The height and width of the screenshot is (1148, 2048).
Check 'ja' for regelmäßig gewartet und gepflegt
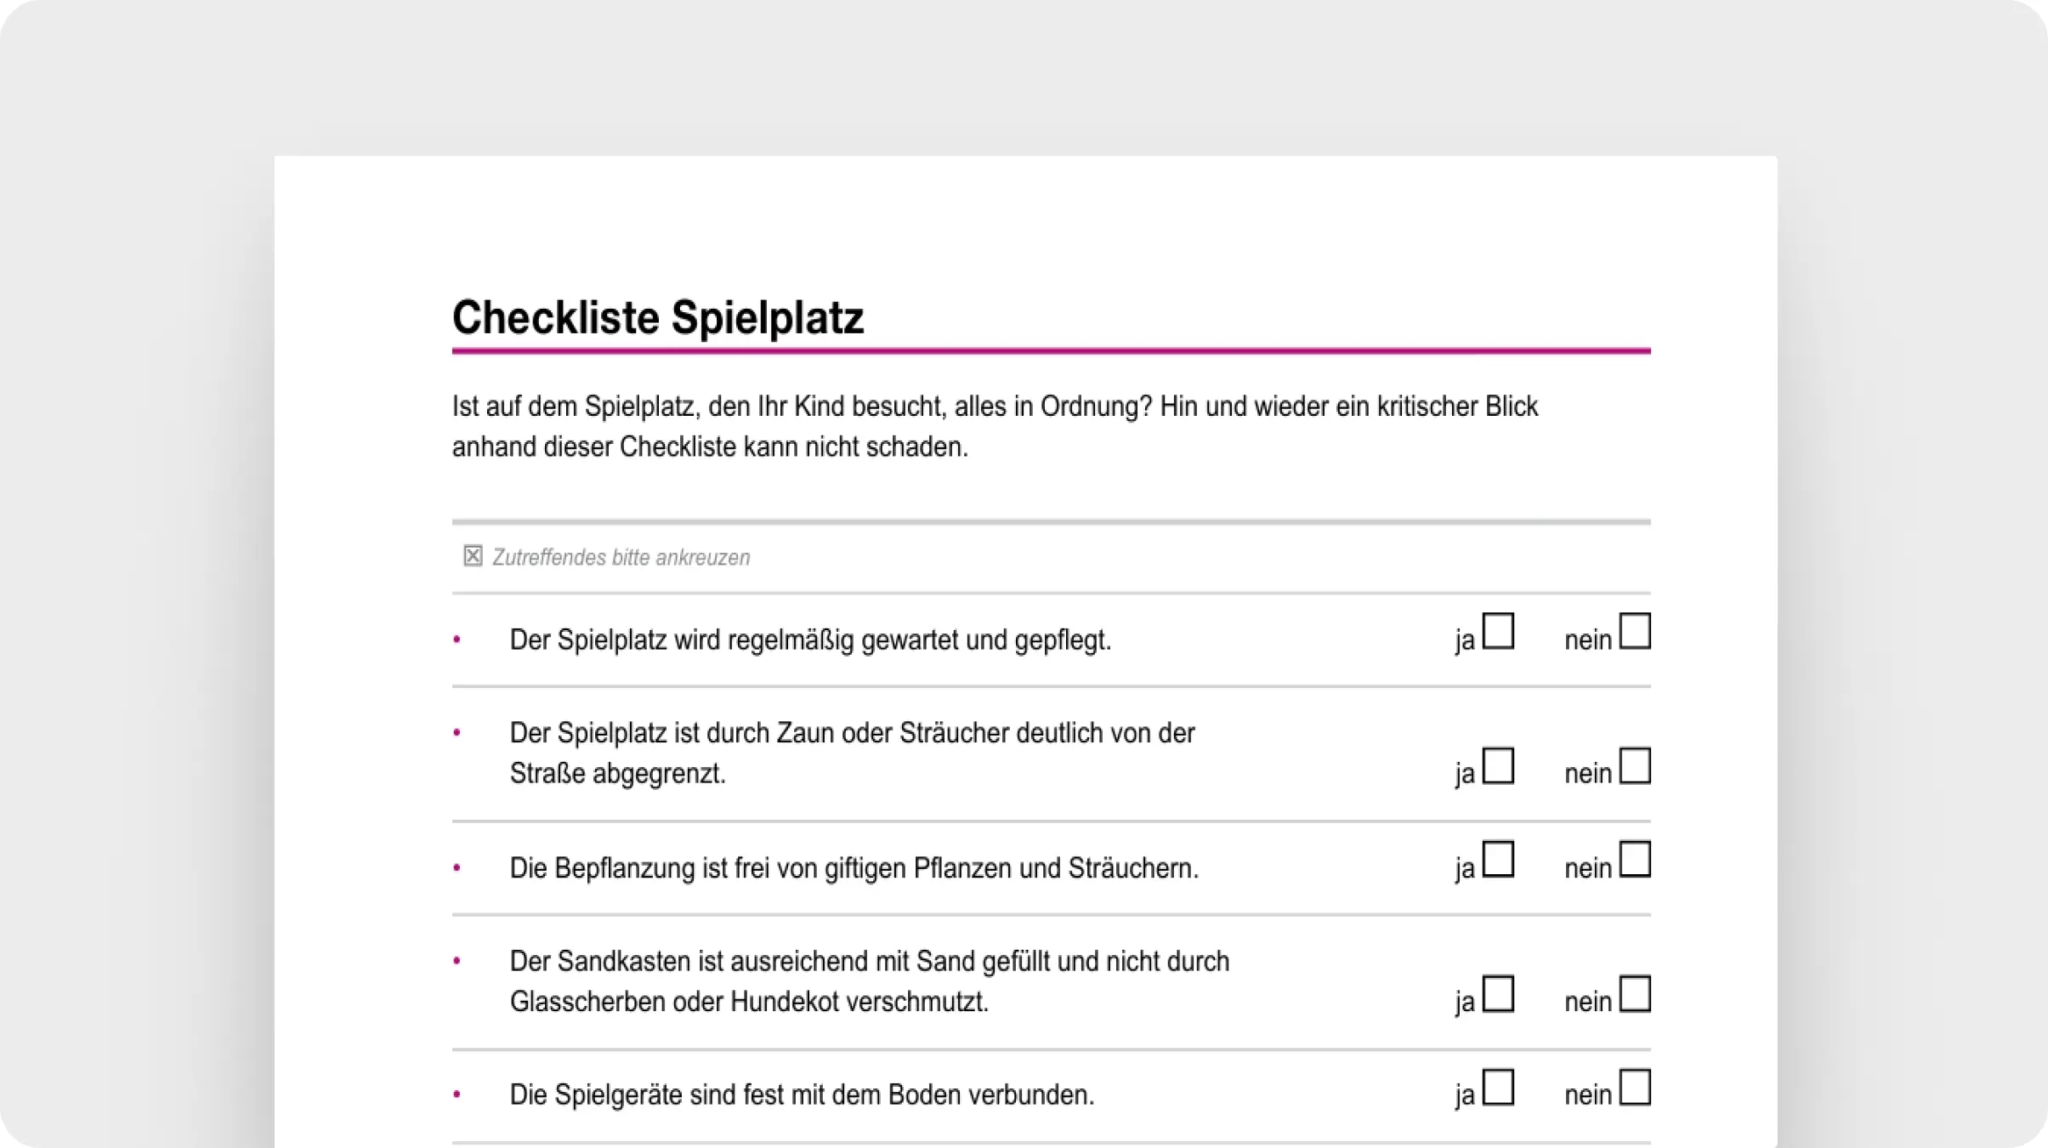tap(1497, 631)
